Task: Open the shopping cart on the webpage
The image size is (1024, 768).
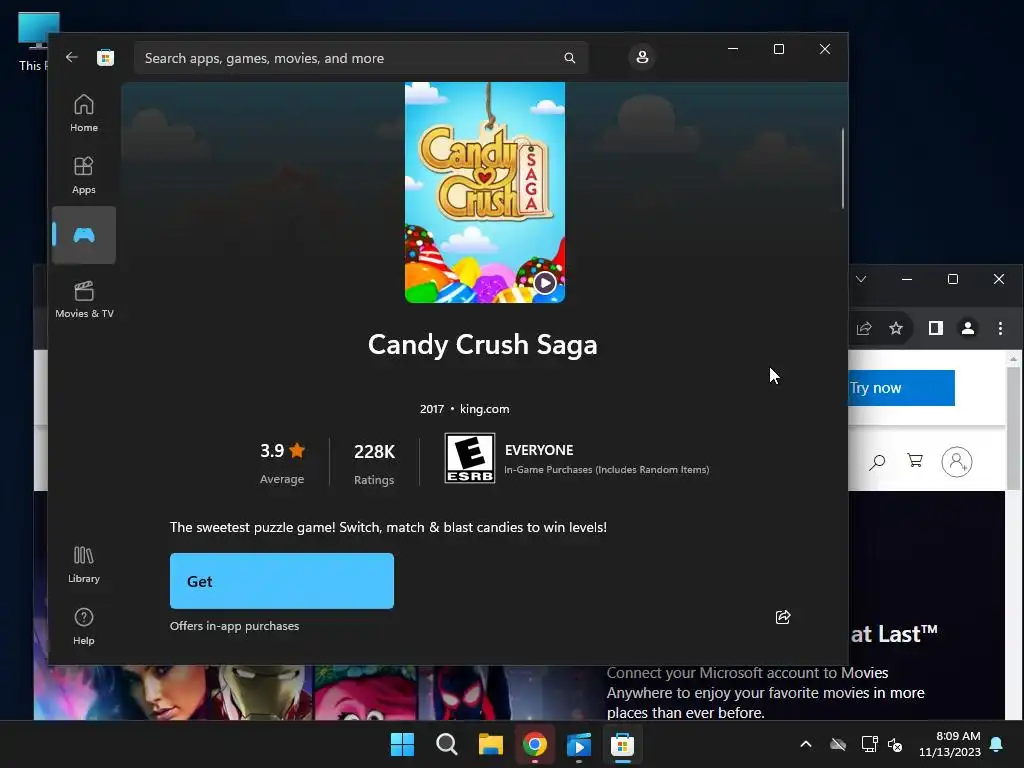Action: pyautogui.click(x=915, y=461)
